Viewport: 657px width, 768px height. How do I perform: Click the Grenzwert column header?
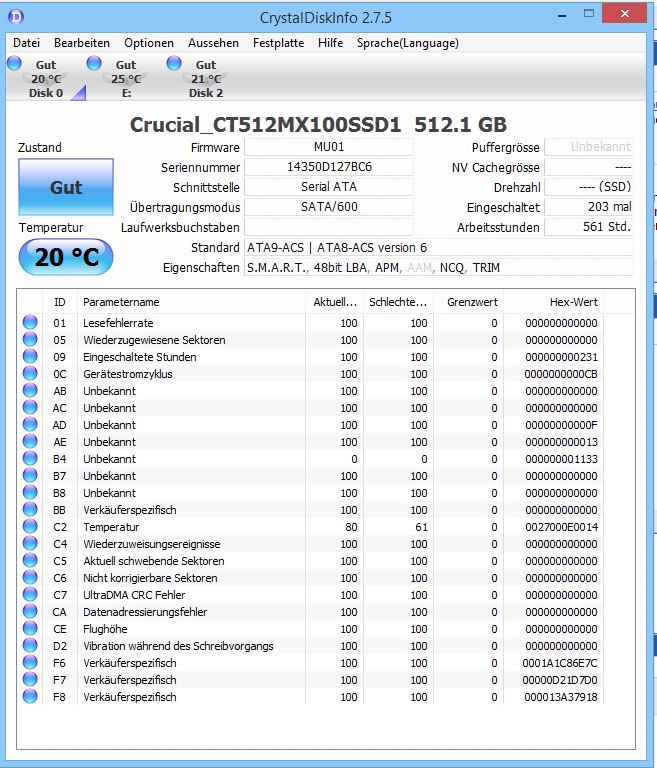pyautogui.click(x=469, y=302)
